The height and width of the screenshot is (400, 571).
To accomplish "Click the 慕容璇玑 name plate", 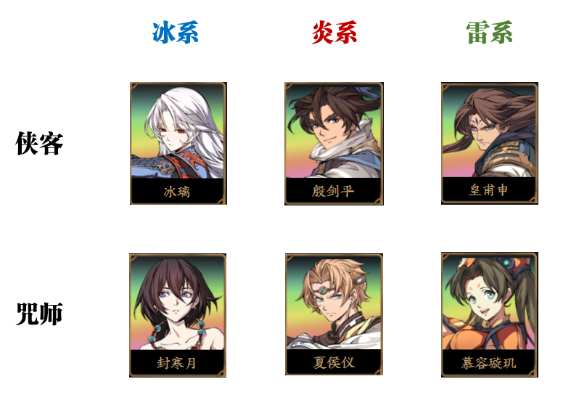I will pos(489,363).
